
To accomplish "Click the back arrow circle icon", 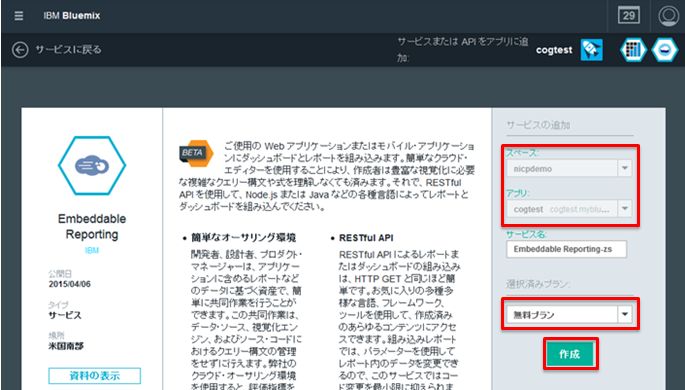I will [x=20, y=50].
